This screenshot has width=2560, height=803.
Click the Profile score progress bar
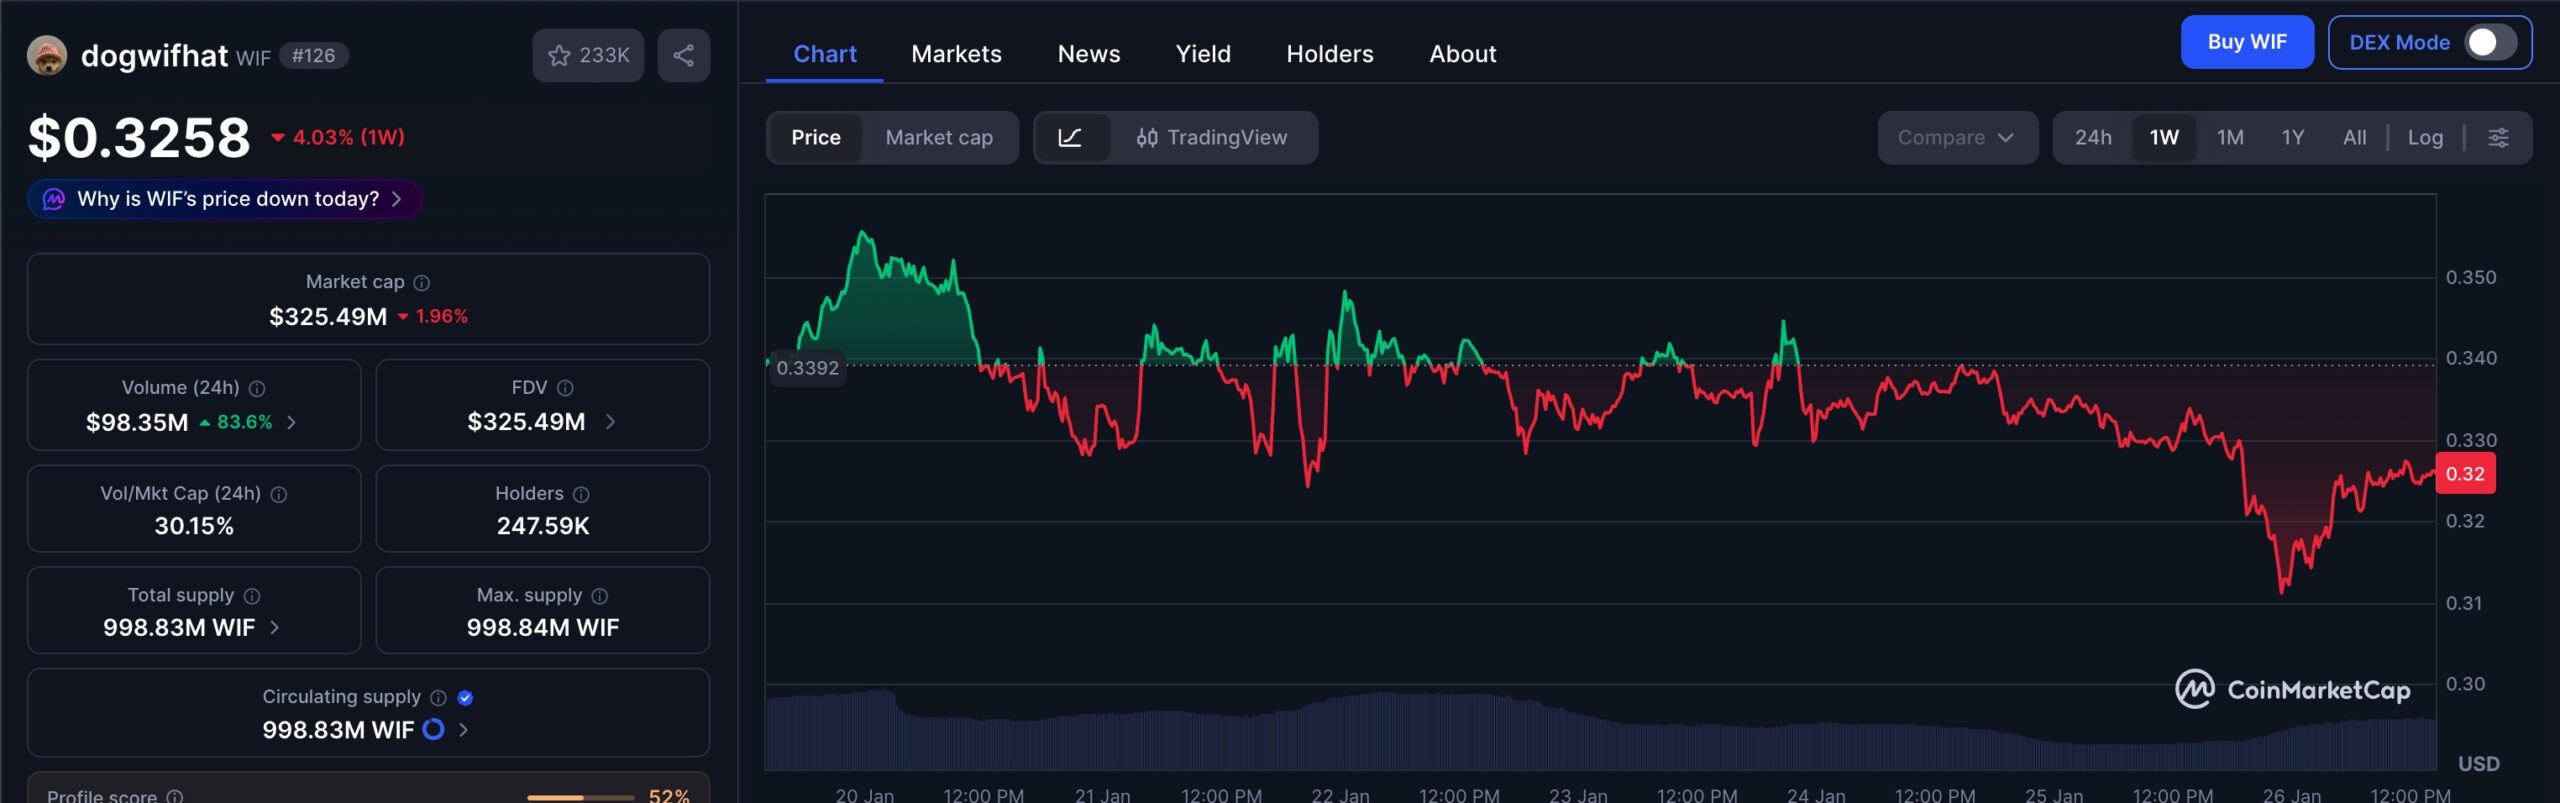pos(580,797)
